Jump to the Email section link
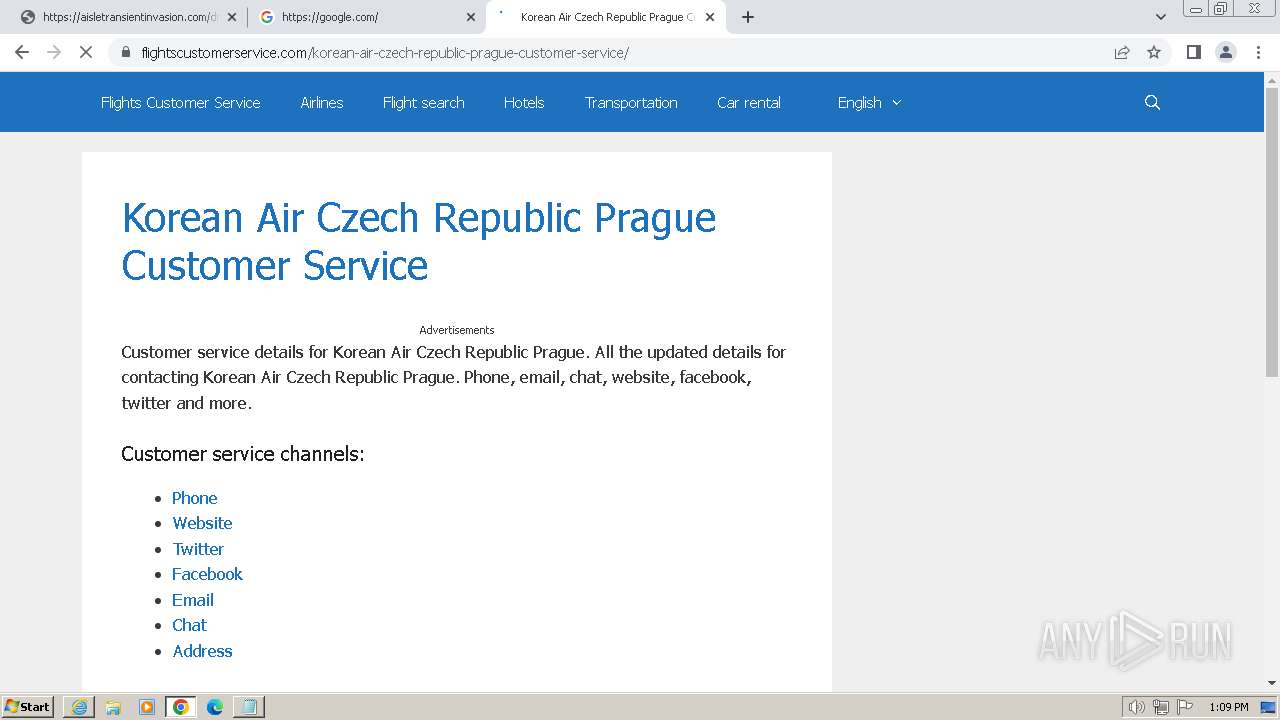 (x=193, y=600)
